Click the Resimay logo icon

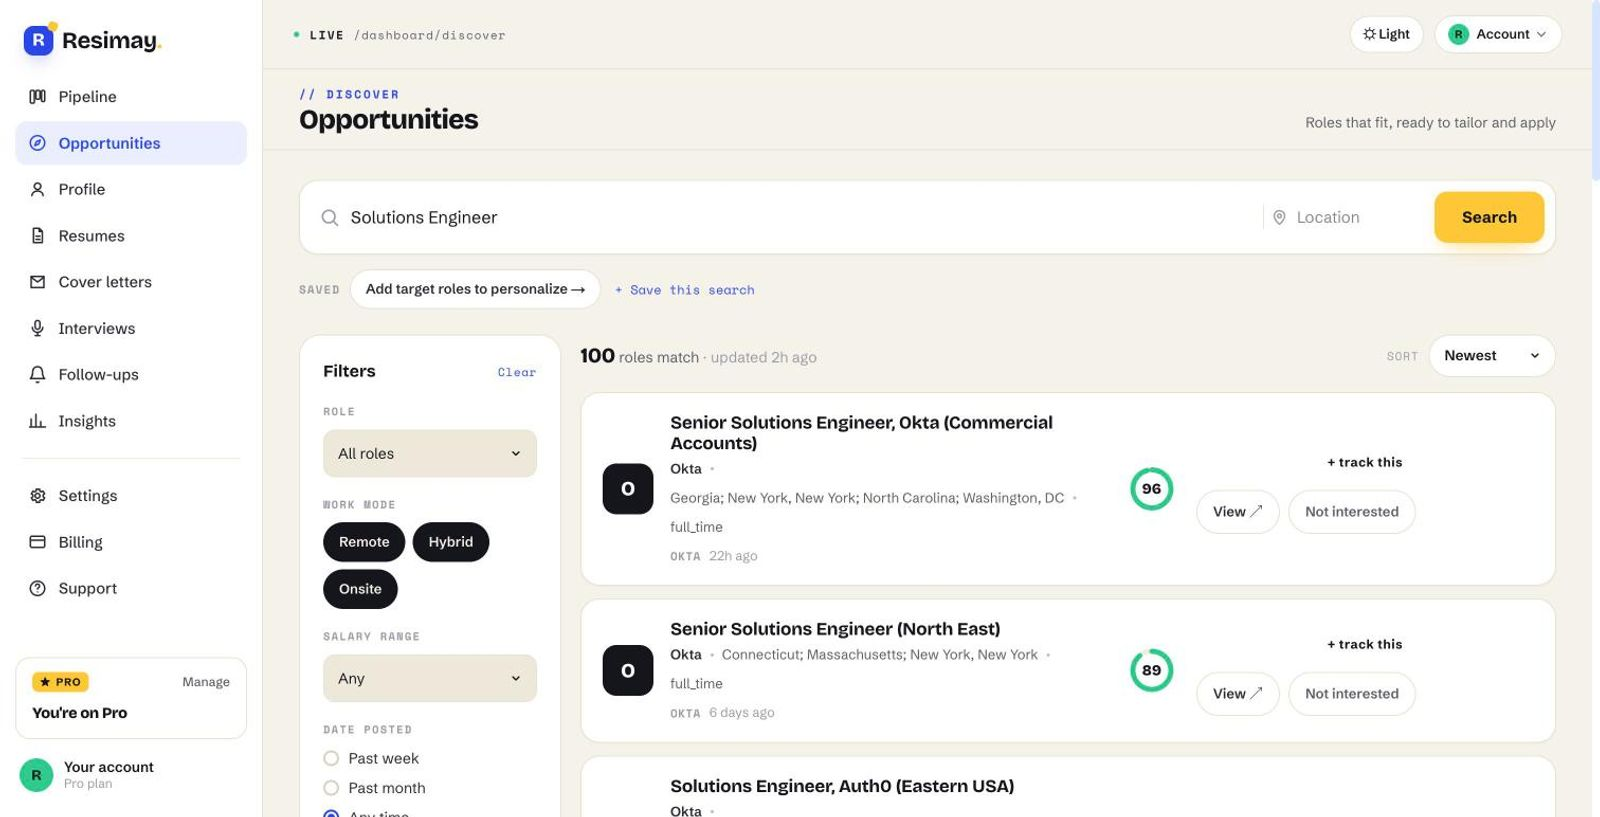[39, 39]
